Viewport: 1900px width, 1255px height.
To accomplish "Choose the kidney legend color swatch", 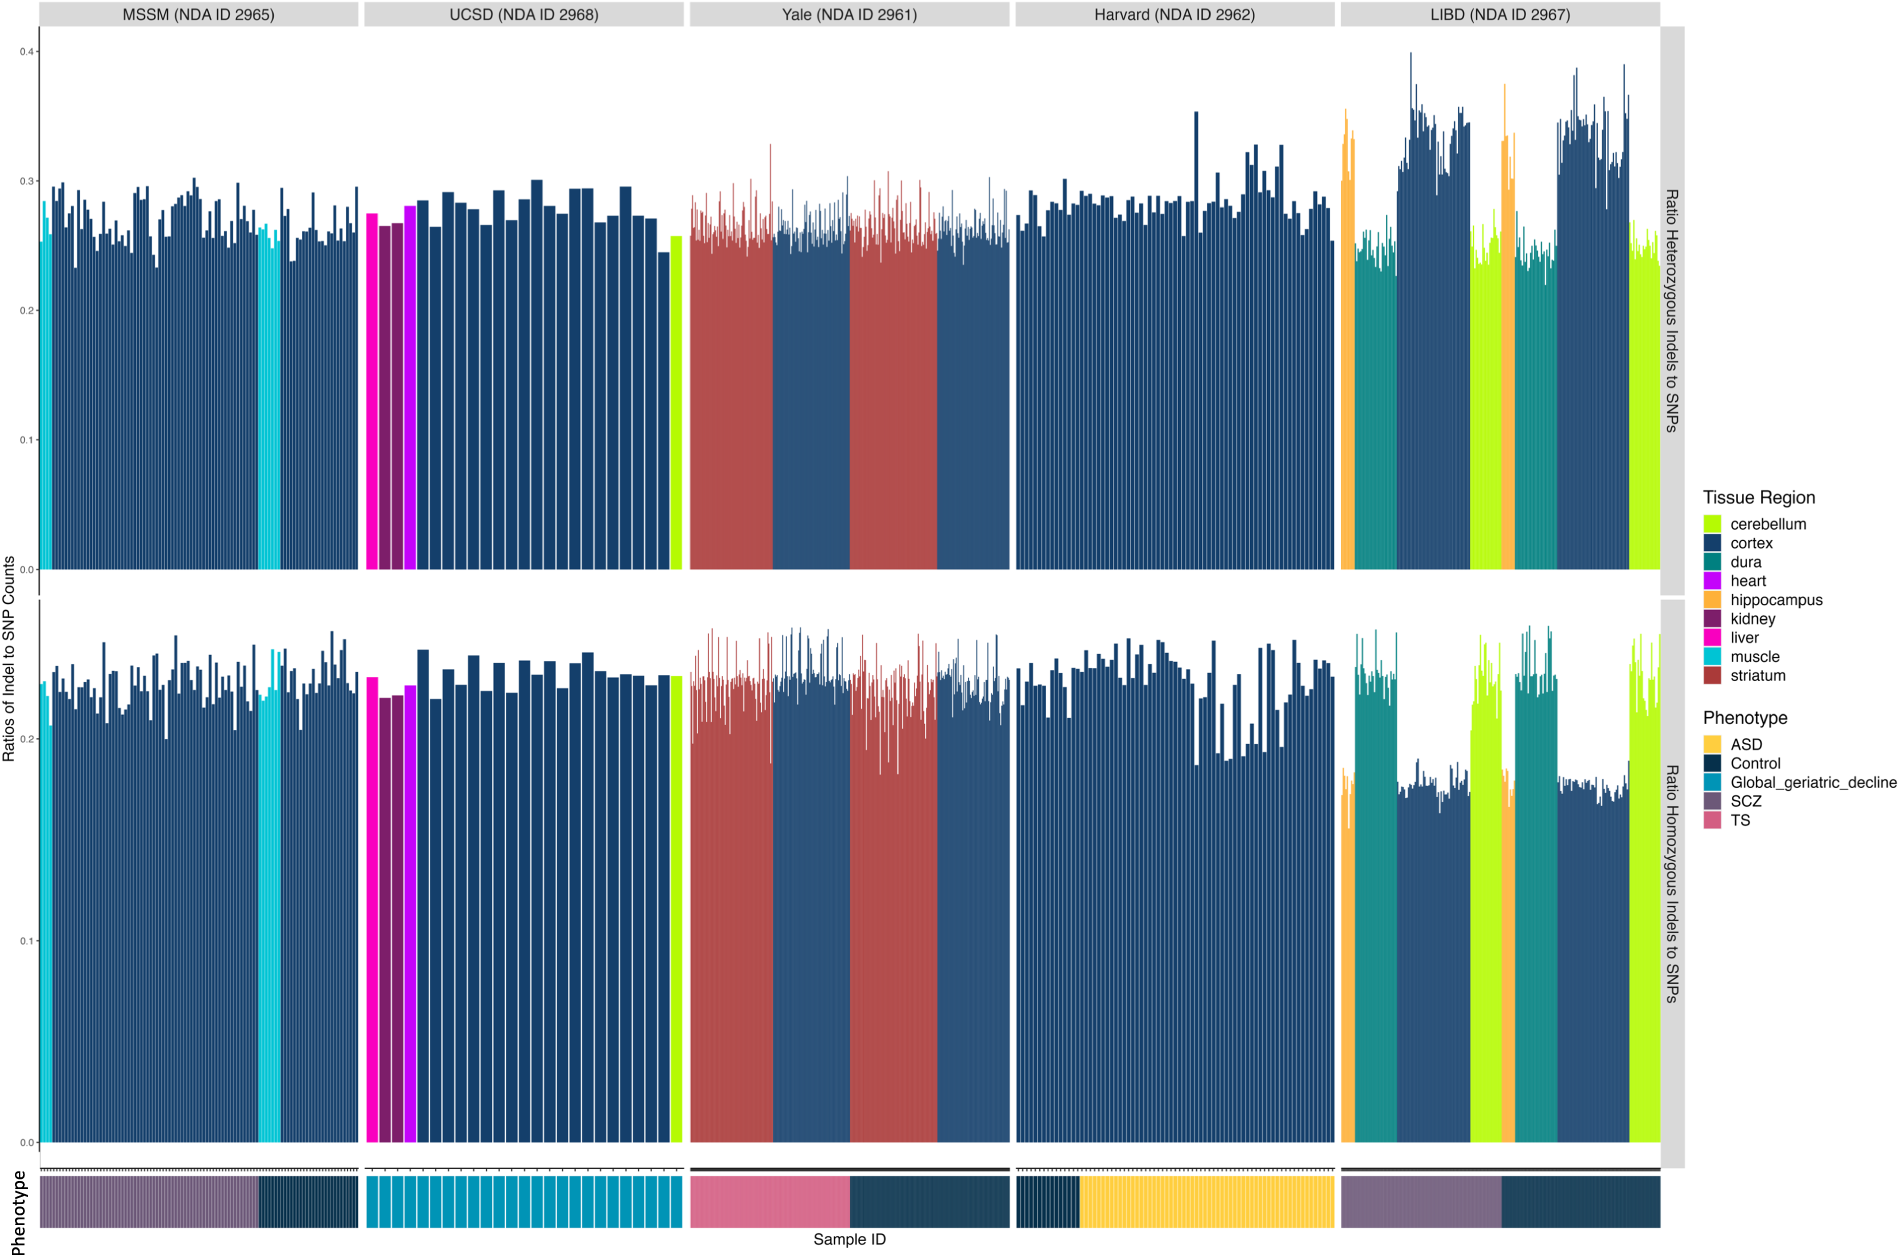I will [x=1712, y=619].
